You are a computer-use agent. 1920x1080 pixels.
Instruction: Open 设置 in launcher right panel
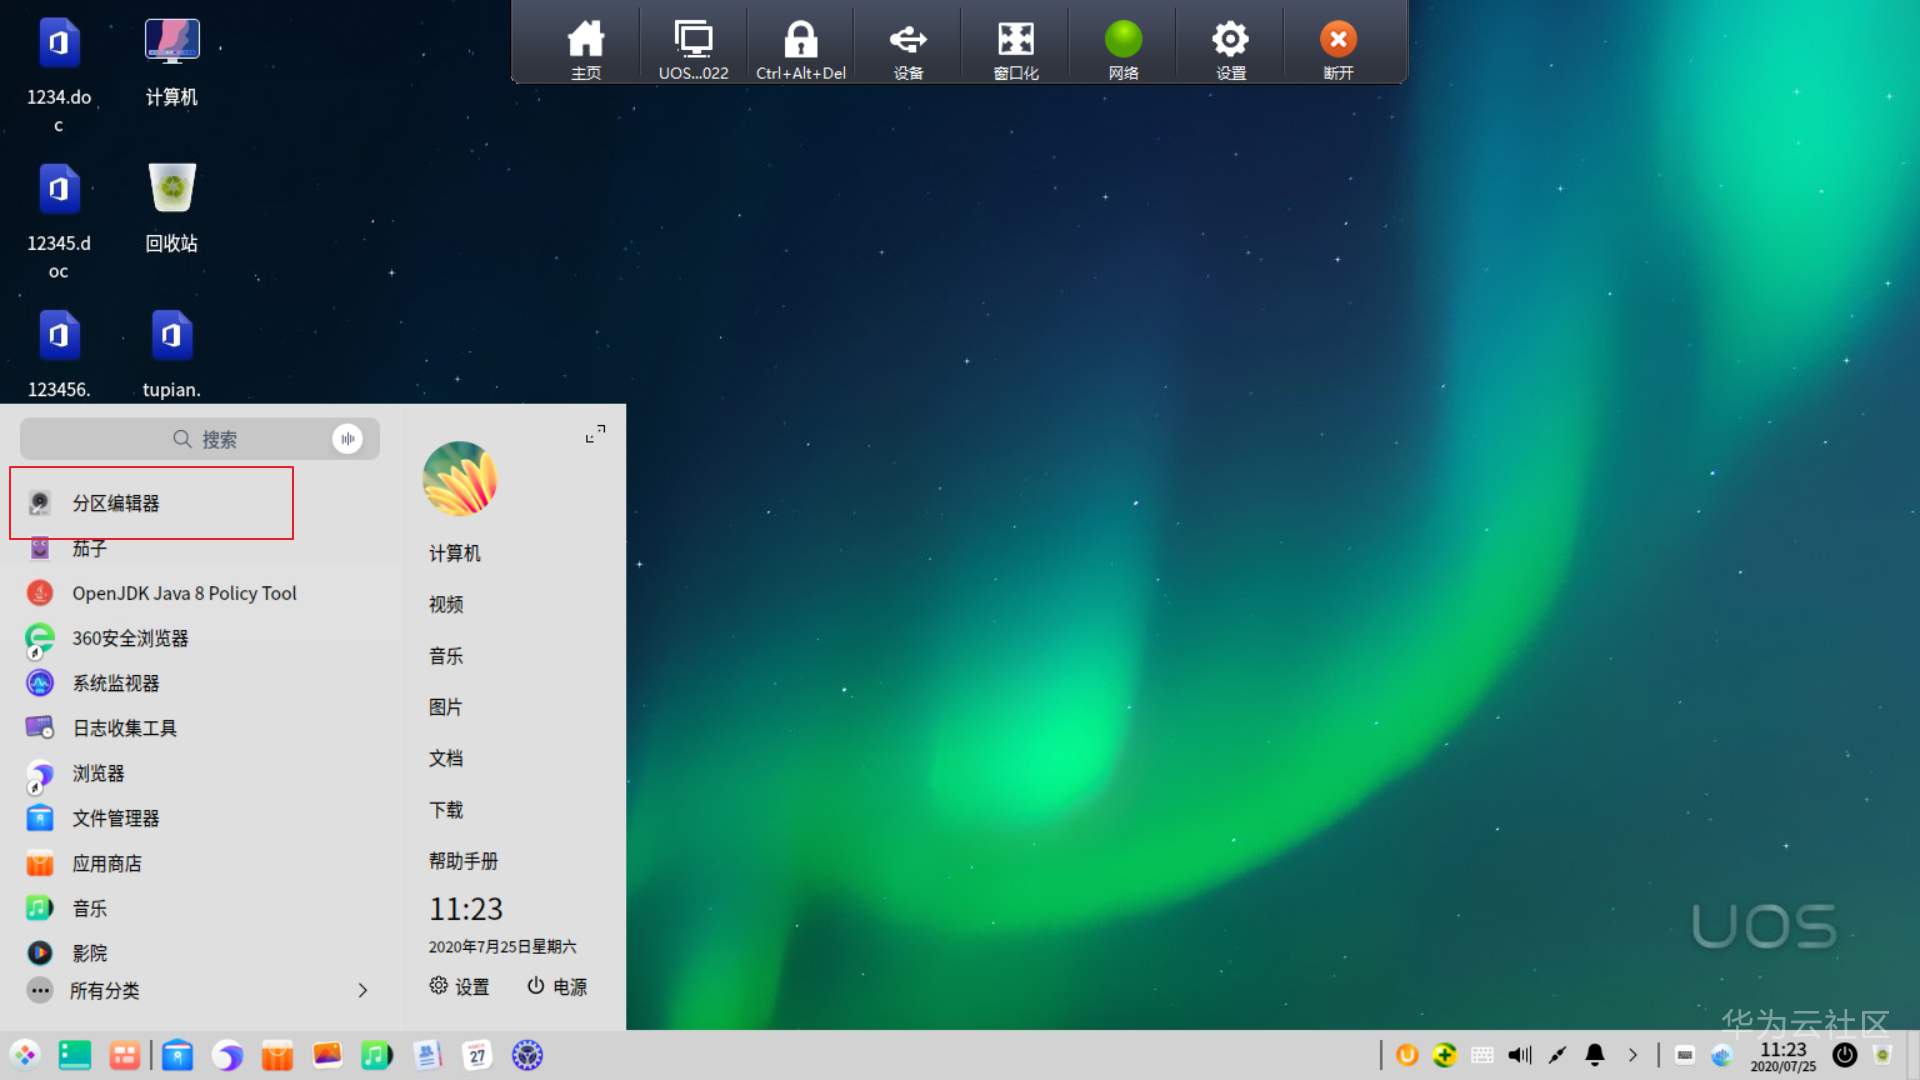click(459, 986)
